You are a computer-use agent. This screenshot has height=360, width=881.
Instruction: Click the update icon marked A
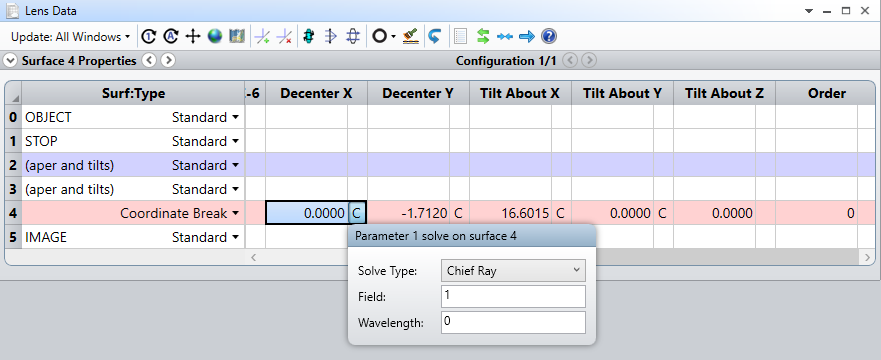[x=171, y=37]
